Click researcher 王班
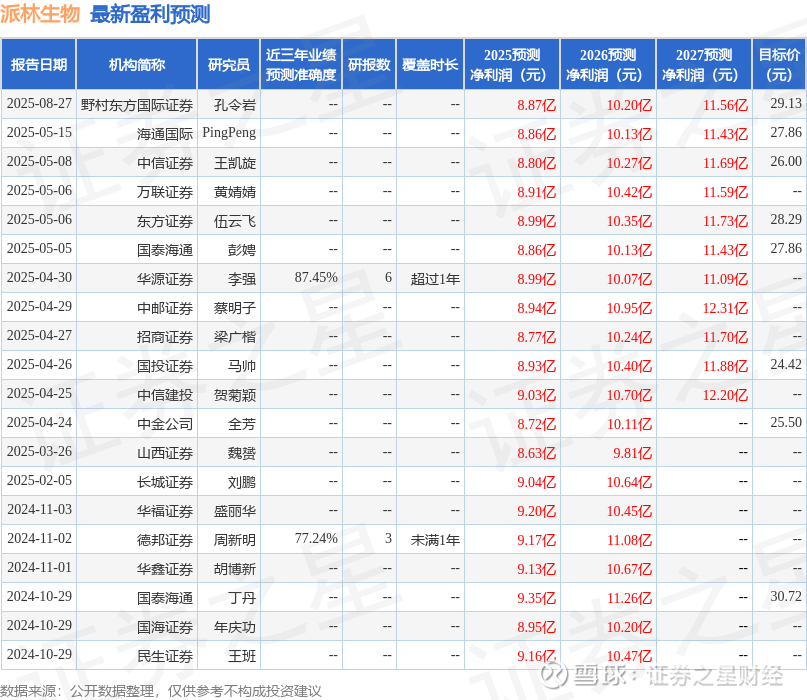The height and width of the screenshot is (700, 807). coord(242,656)
